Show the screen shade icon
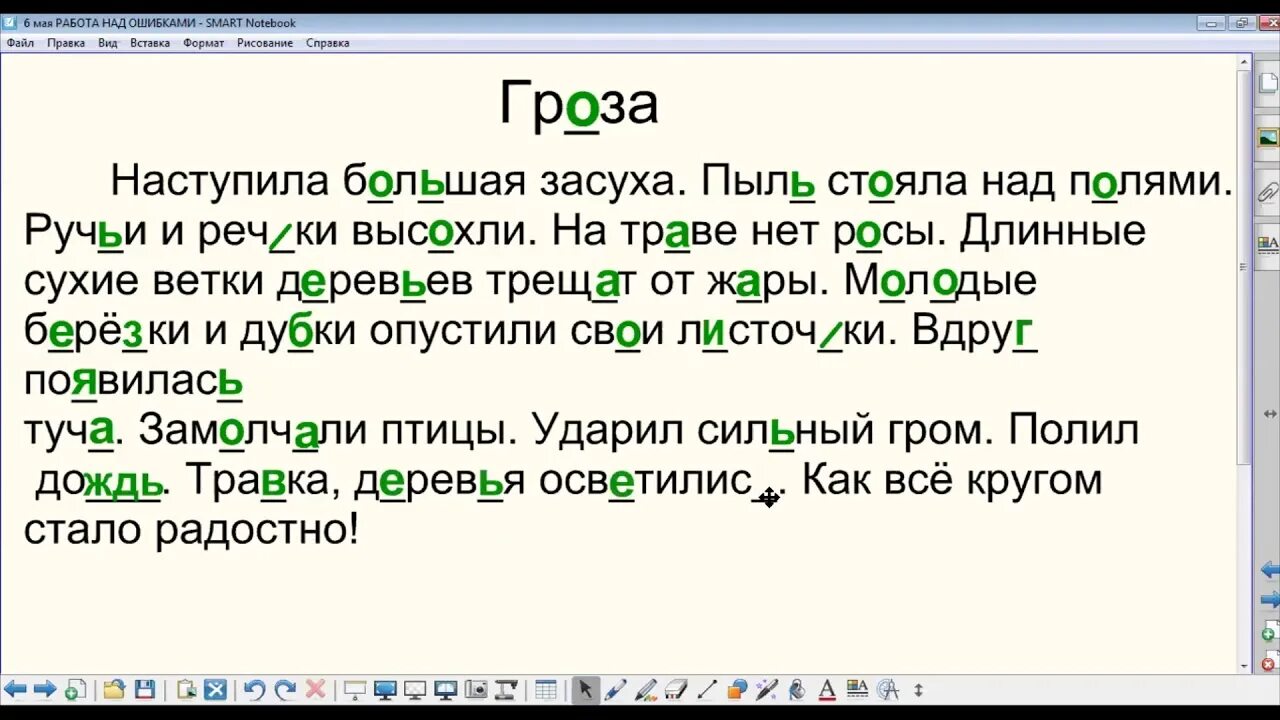This screenshot has width=1280, height=720. pos(354,689)
